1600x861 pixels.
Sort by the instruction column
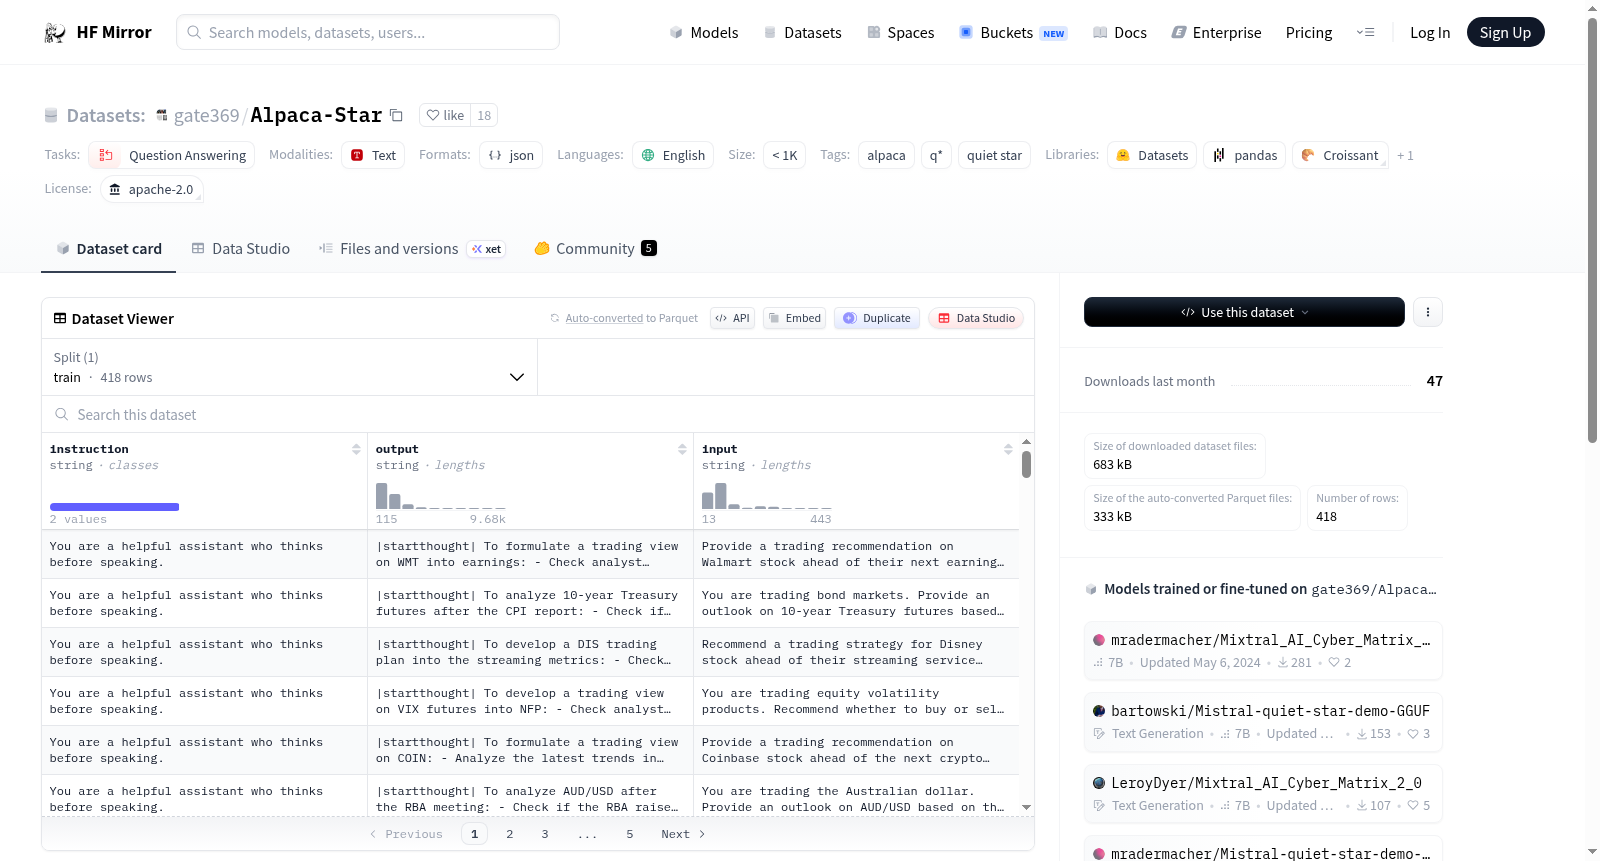coord(356,449)
